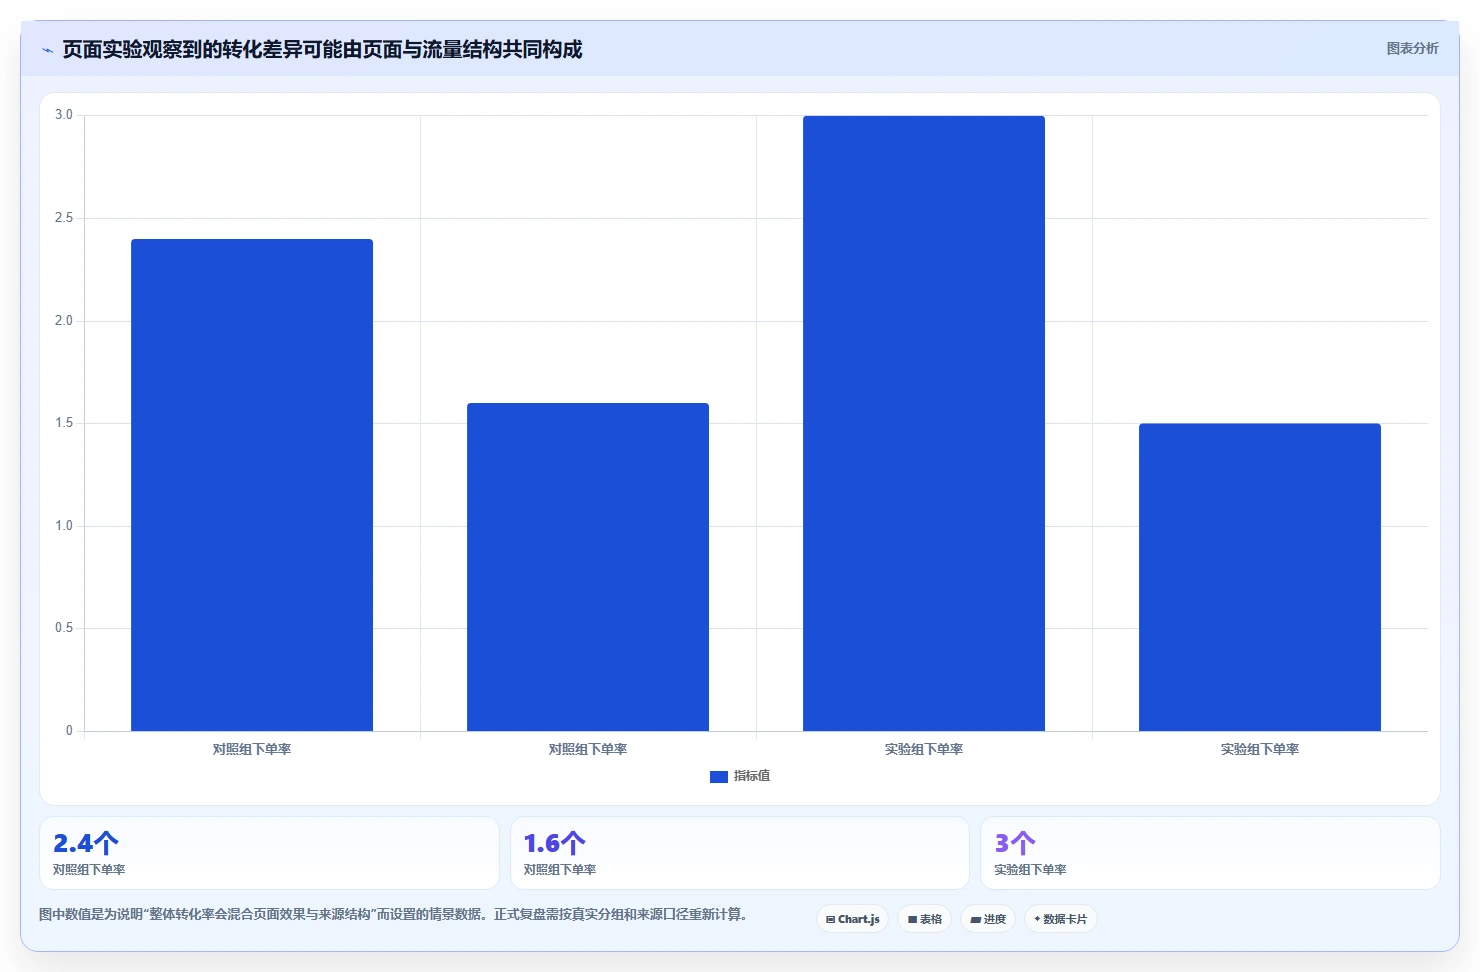The width and height of the screenshot is (1480, 972).
Task: Select the 2.4个 对照组下单率 data card
Action: tap(269, 853)
